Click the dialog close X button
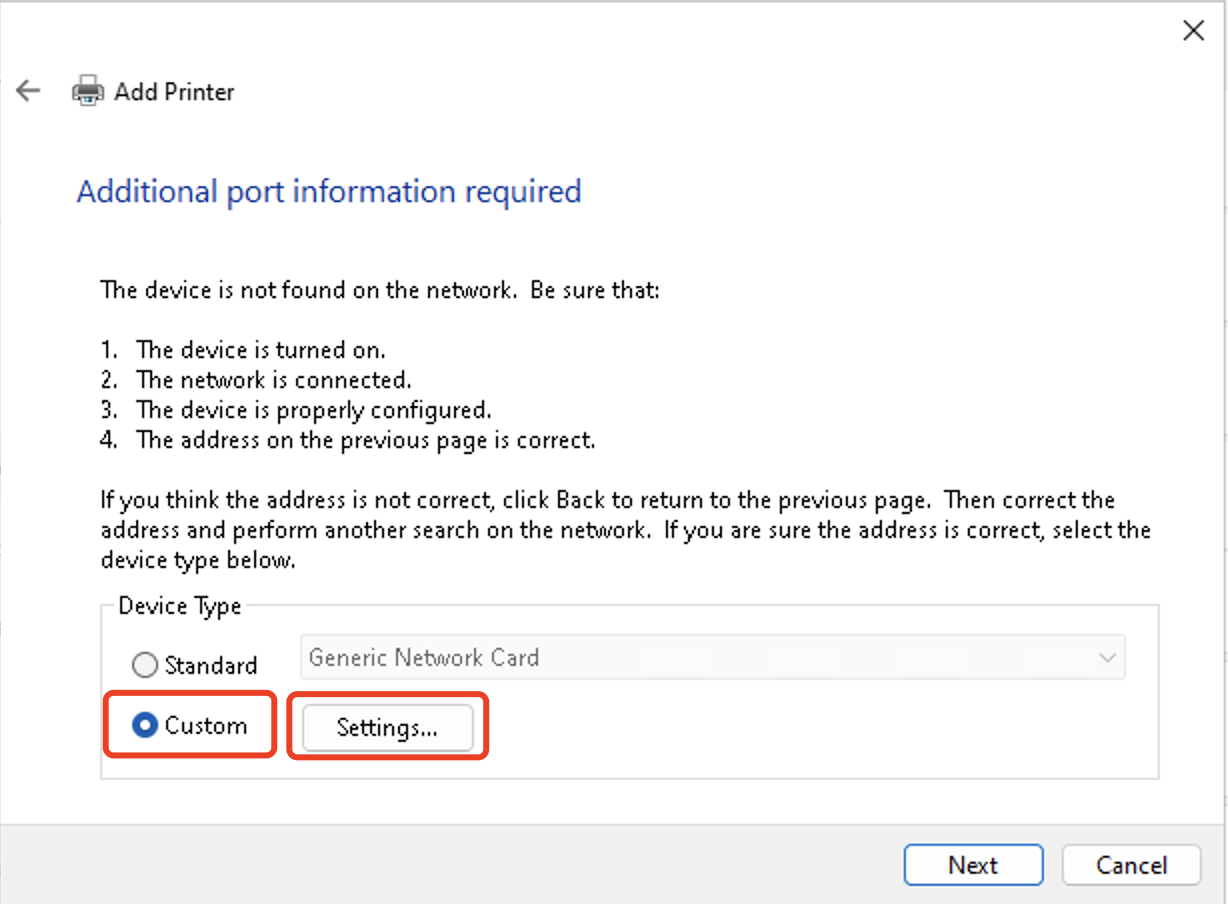 [1193, 30]
